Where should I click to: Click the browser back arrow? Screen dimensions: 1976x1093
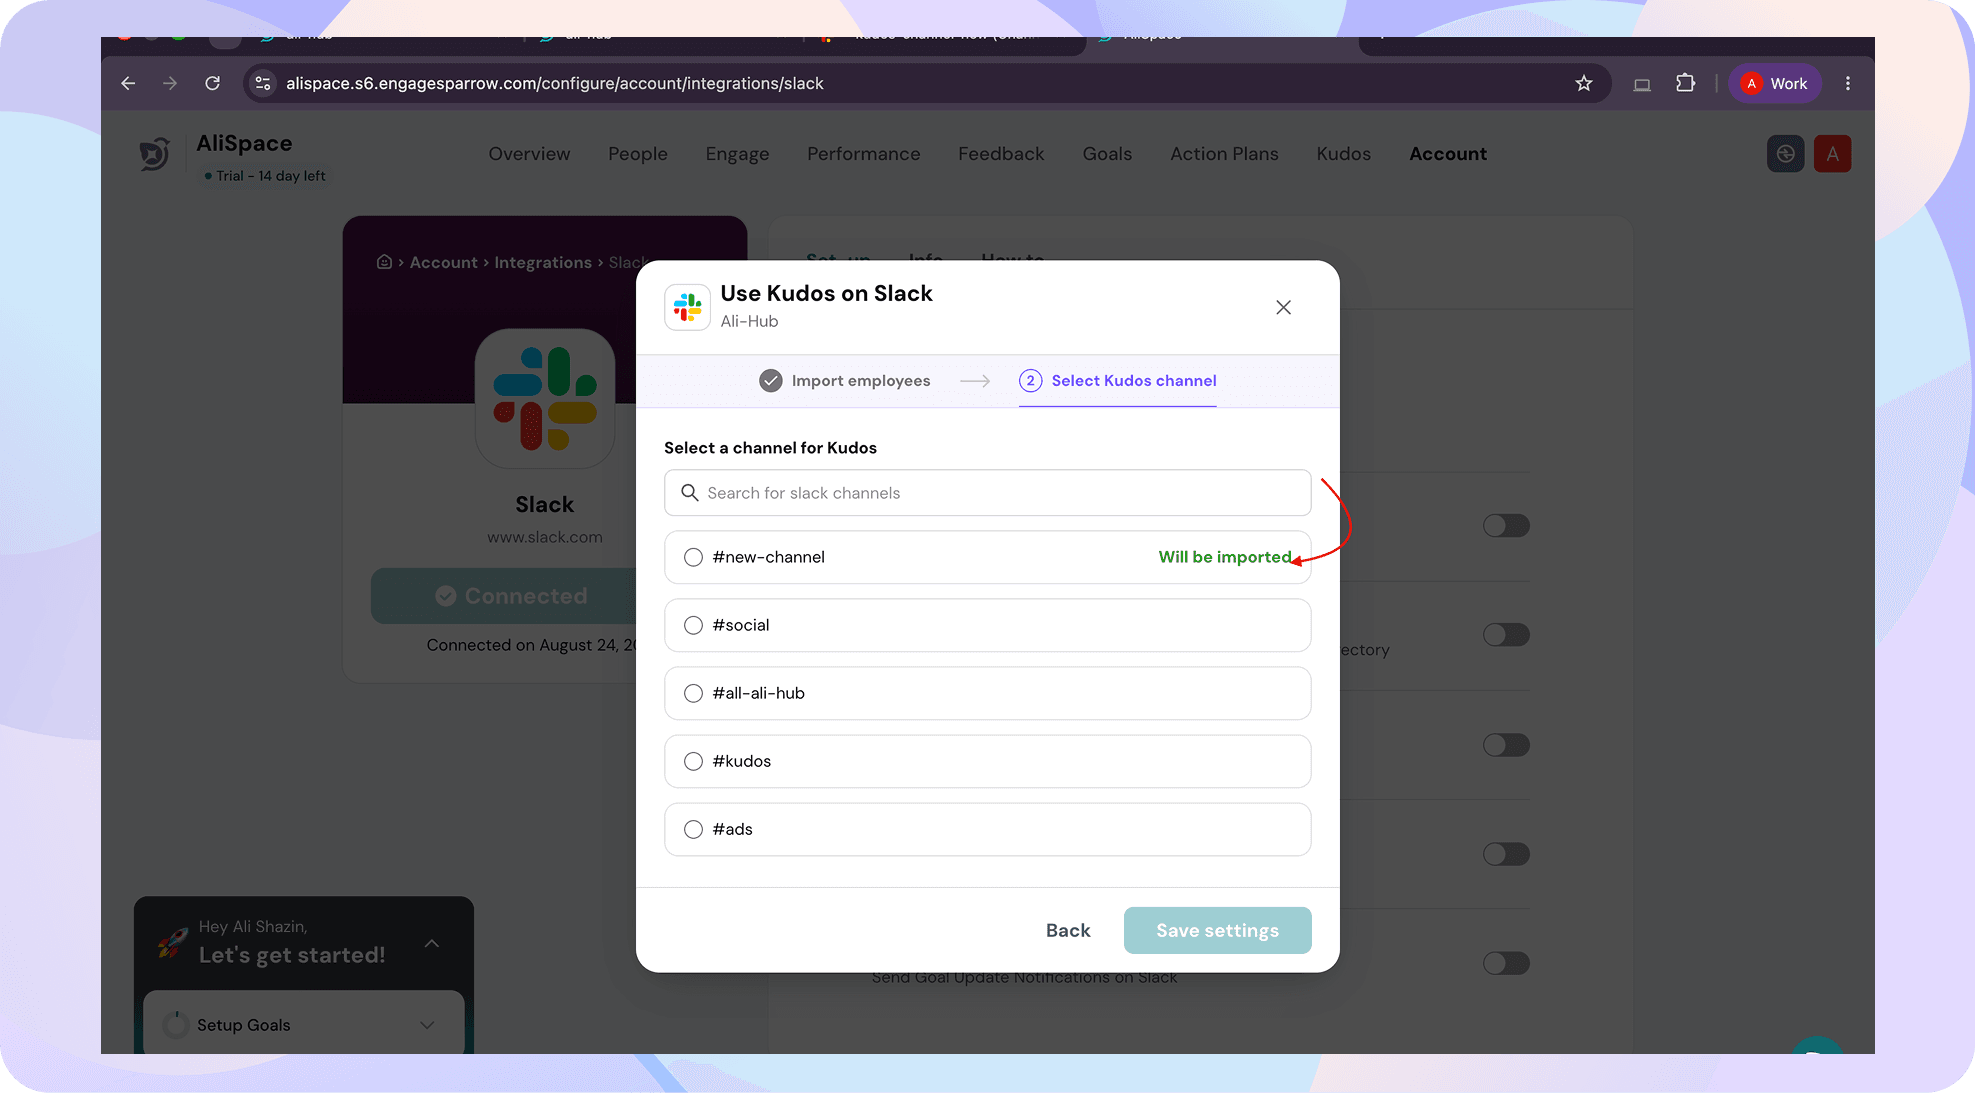coord(128,83)
